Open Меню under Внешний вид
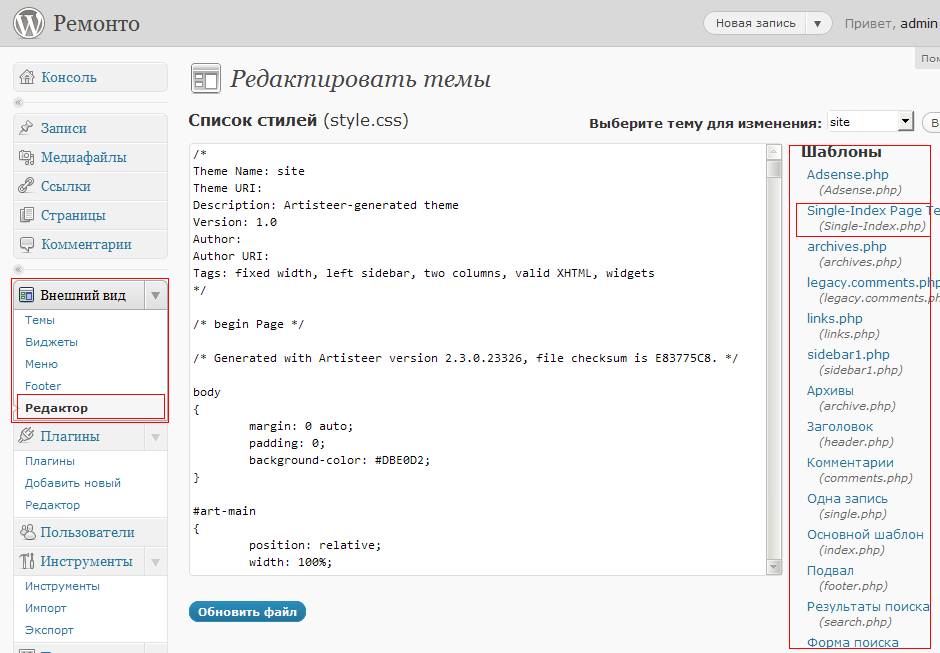The height and width of the screenshot is (653, 940). pos(41,364)
